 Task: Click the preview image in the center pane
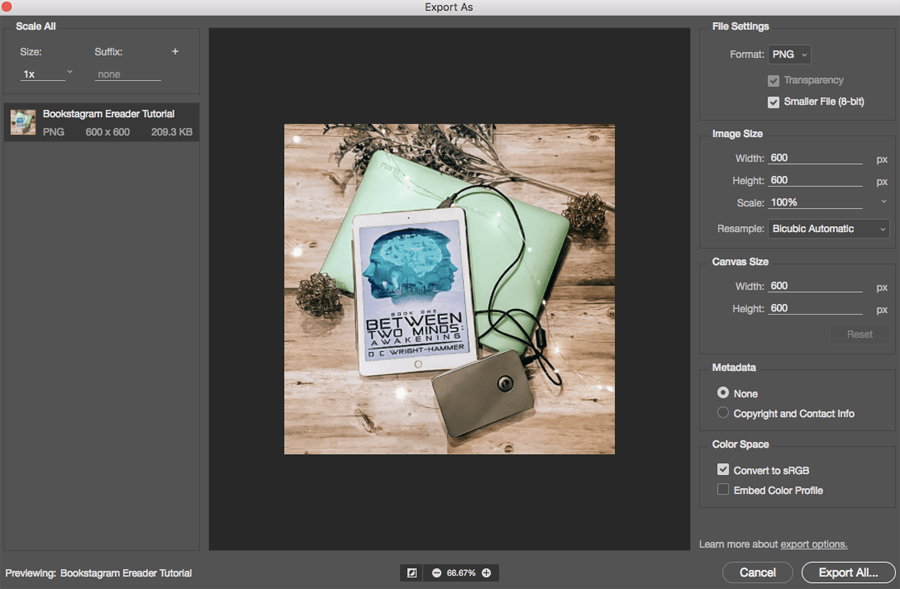point(449,289)
